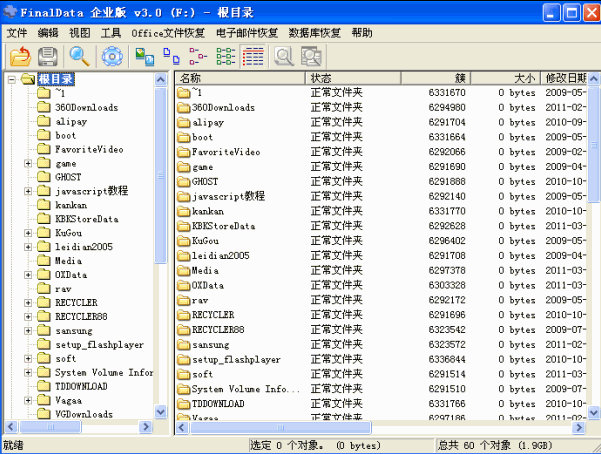The width and height of the screenshot is (601, 454).
Task: Select alipay in the folder tree
Action: click(71, 122)
